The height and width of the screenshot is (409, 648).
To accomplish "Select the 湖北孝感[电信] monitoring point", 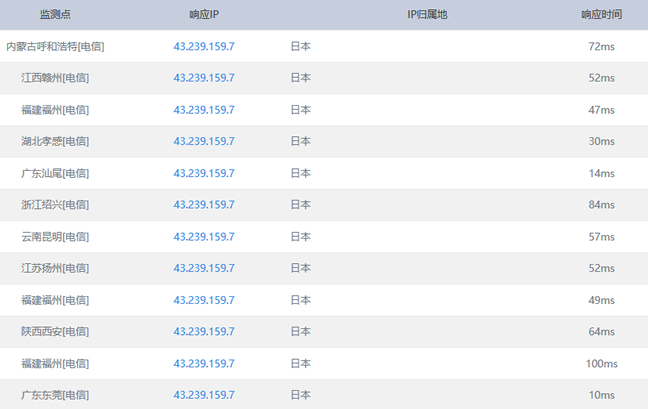I will tap(55, 141).
